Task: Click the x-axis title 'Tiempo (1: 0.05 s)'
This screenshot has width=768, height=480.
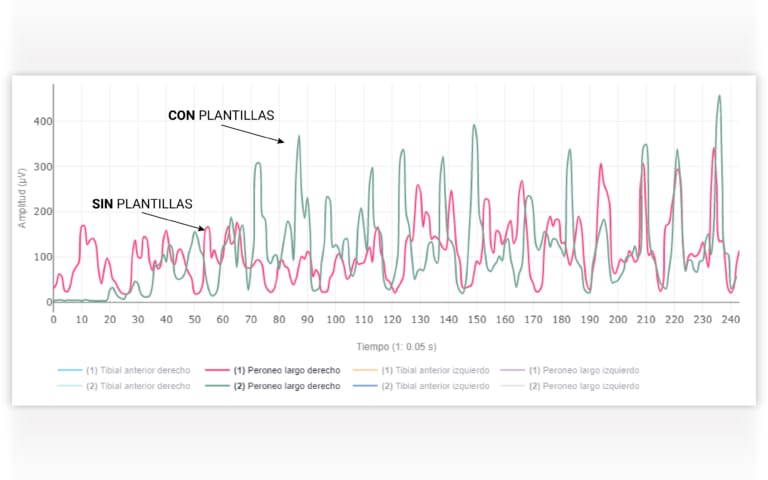Action: (396, 347)
